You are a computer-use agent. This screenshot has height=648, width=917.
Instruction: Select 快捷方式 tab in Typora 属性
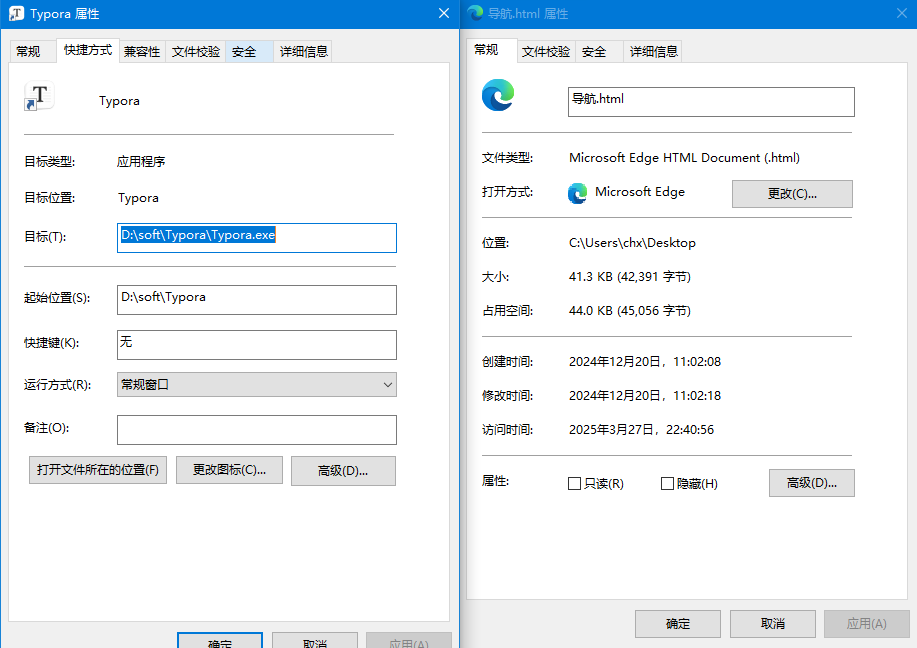(88, 50)
